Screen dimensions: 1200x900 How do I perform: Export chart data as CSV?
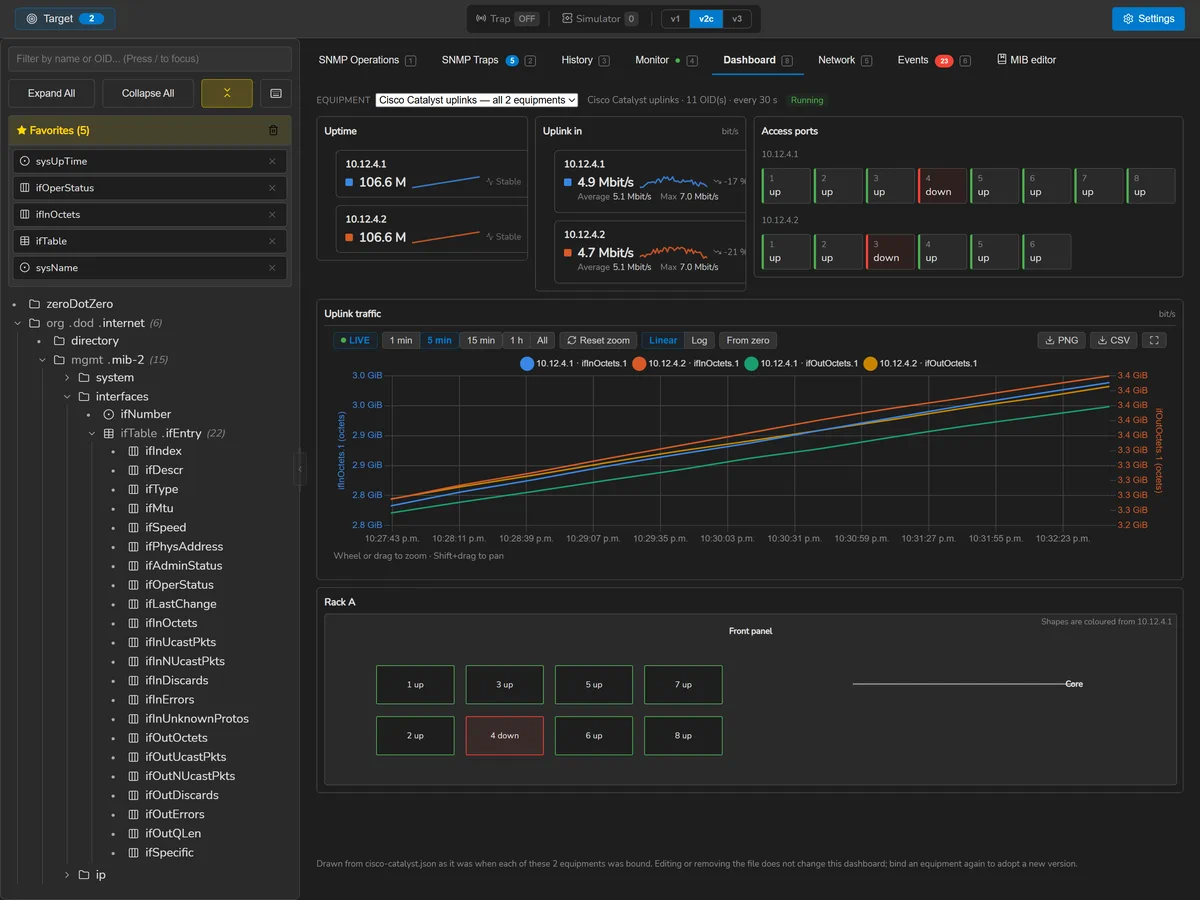[x=1113, y=340]
